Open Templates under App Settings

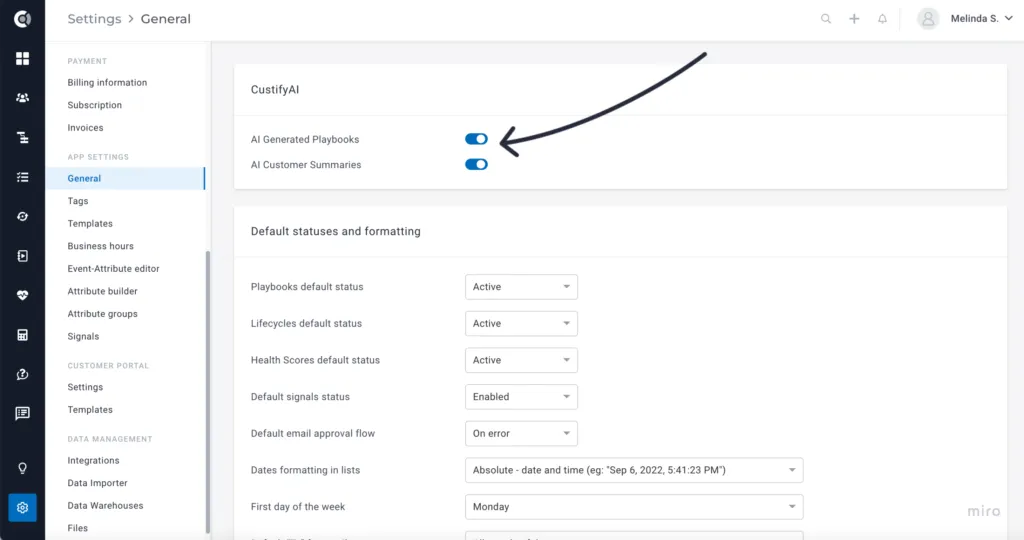90,223
